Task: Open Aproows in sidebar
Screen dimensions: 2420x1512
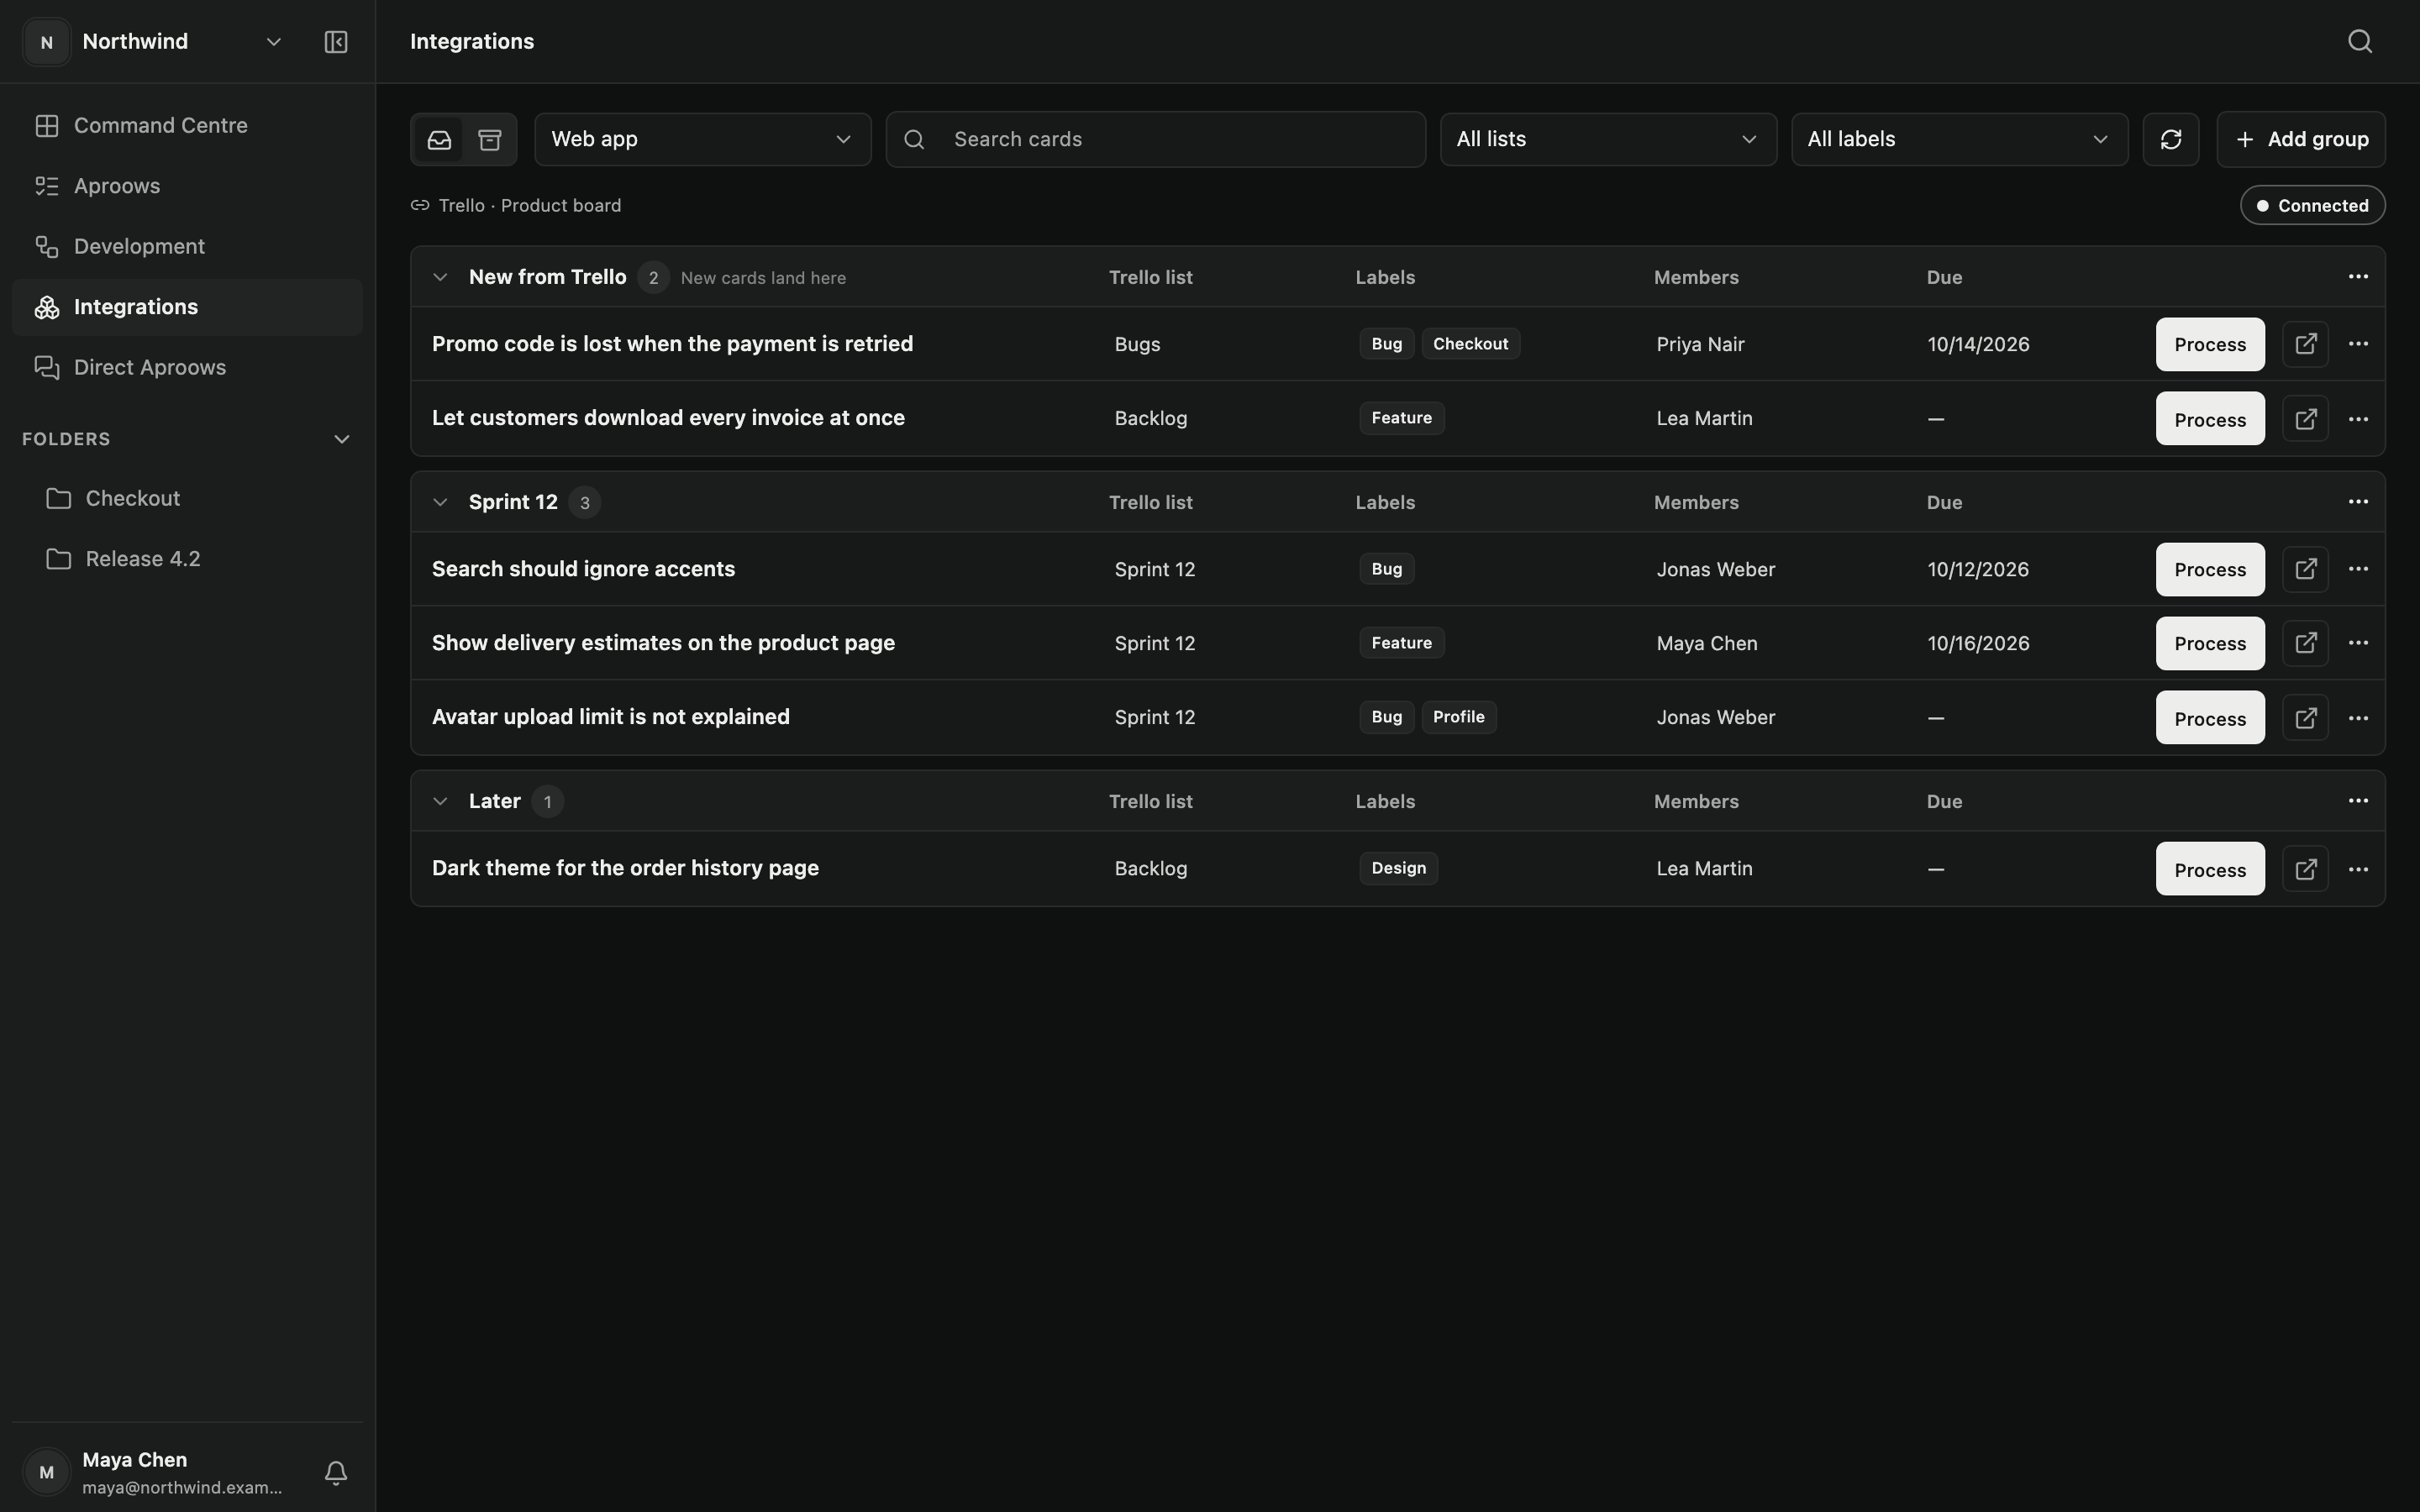Action: coord(187,186)
